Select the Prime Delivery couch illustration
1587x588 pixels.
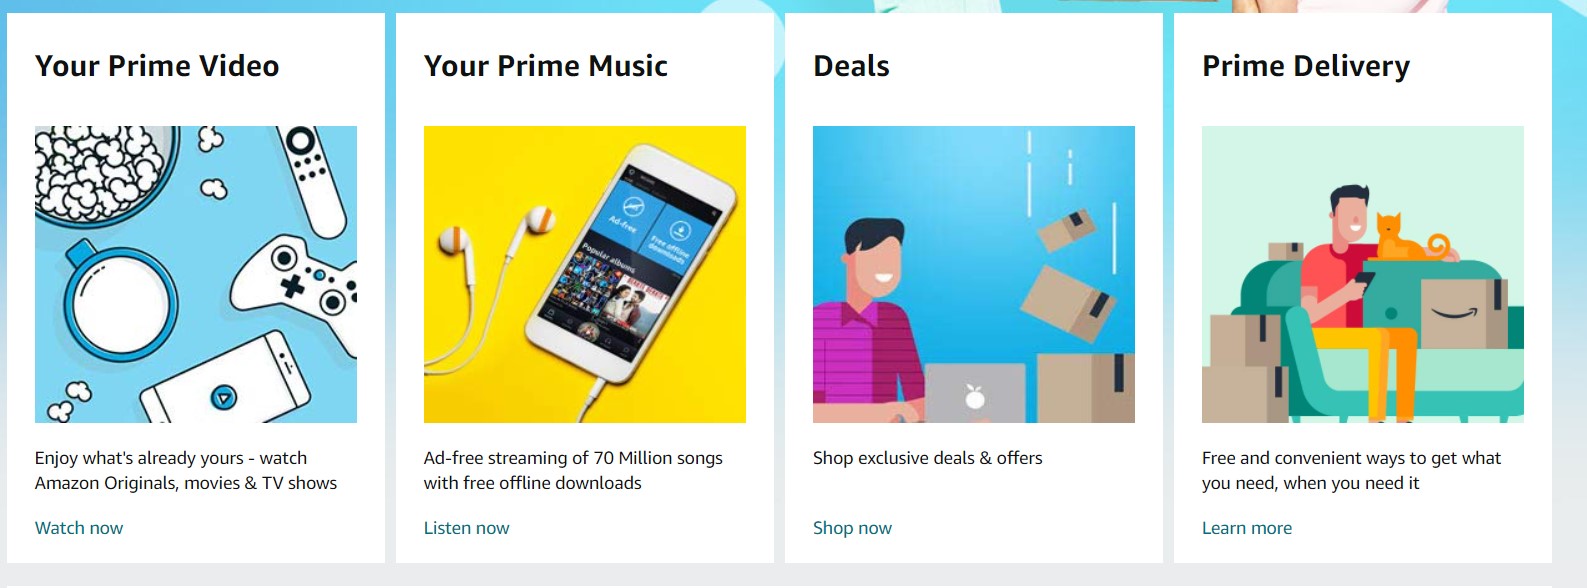(1363, 274)
